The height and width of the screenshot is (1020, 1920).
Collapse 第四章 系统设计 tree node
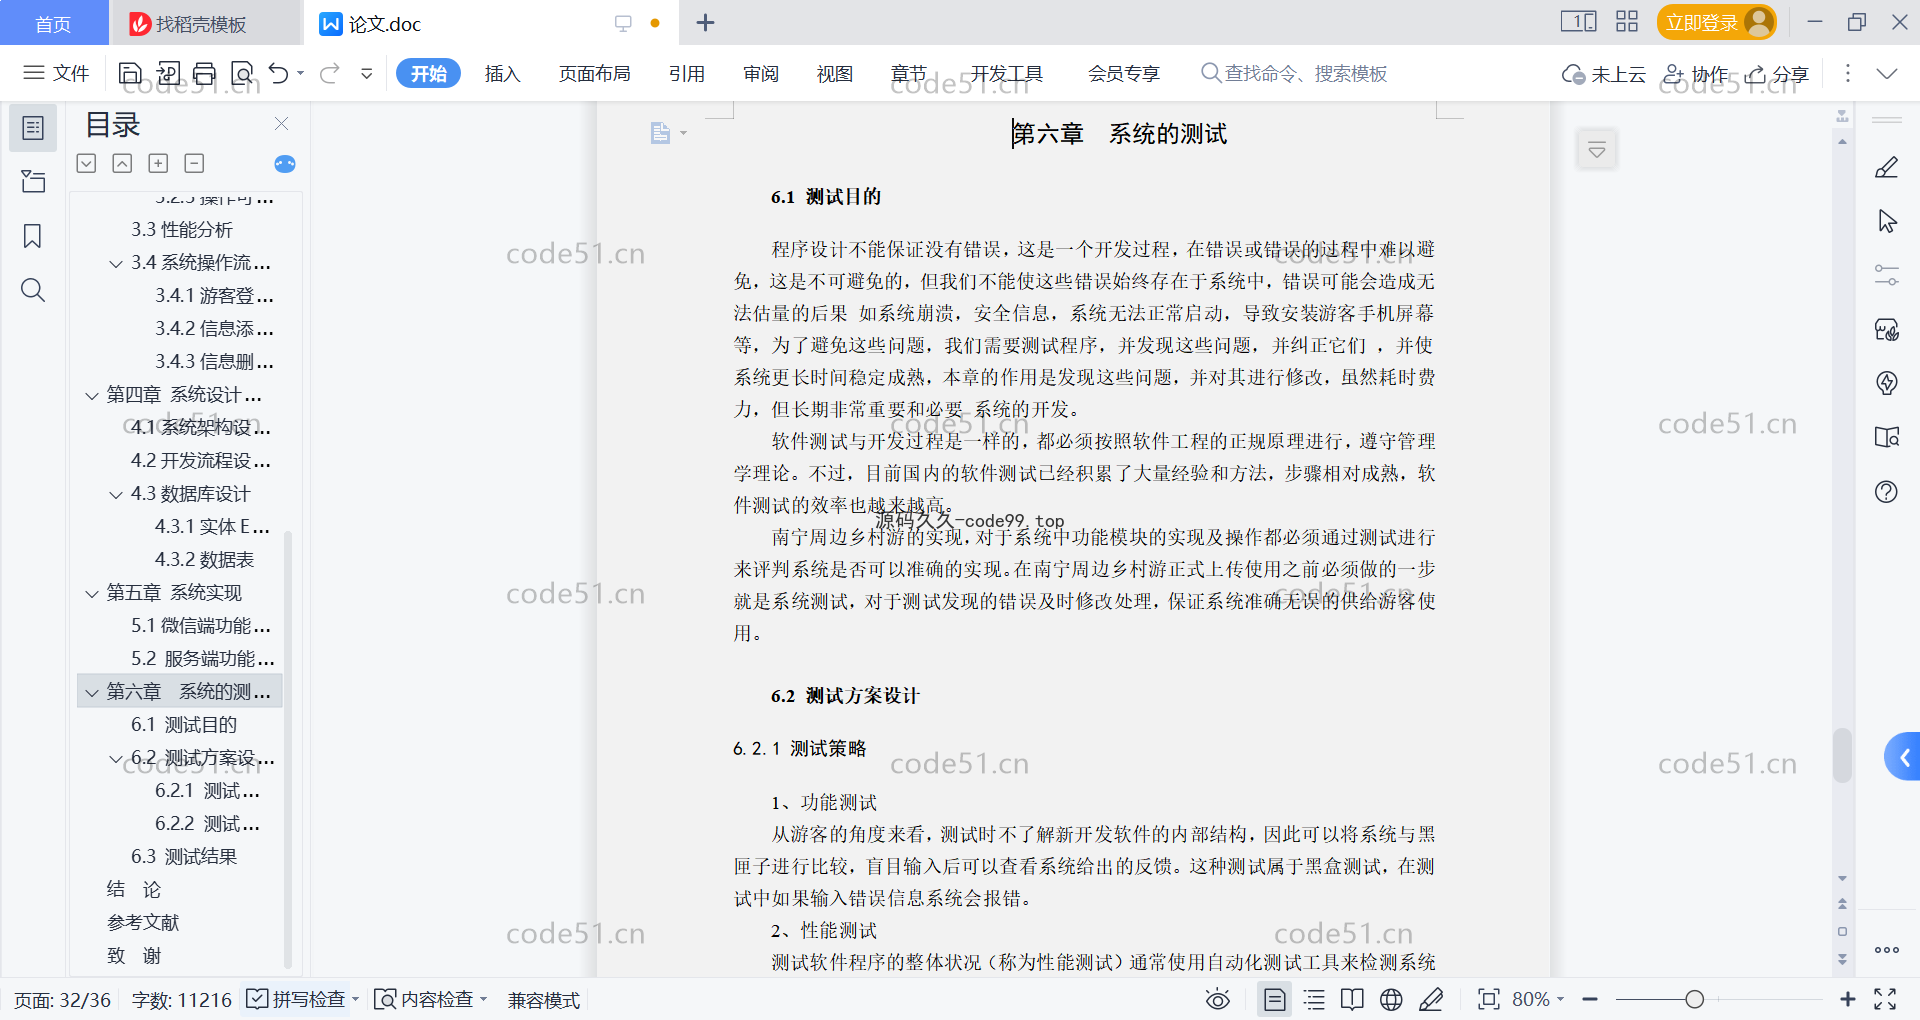point(92,396)
